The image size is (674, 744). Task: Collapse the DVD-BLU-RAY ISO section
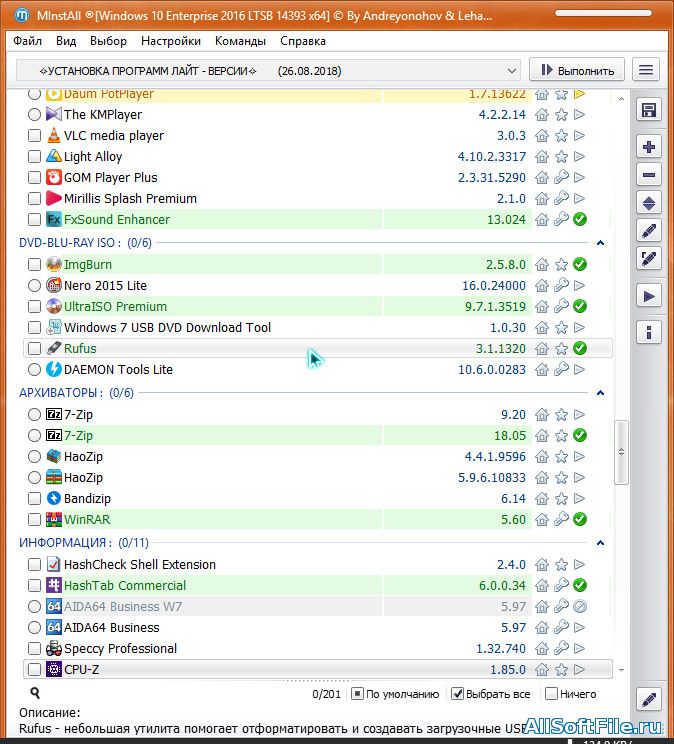[x=600, y=243]
